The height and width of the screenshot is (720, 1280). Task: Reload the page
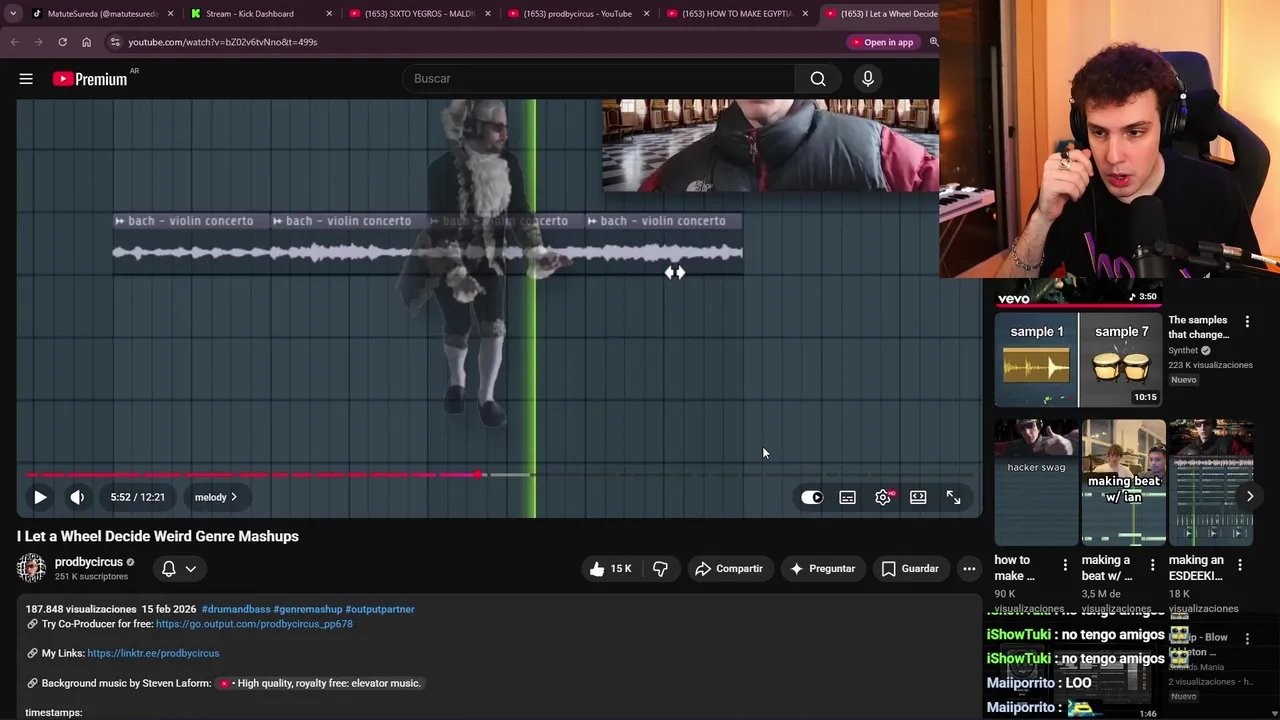(x=62, y=42)
